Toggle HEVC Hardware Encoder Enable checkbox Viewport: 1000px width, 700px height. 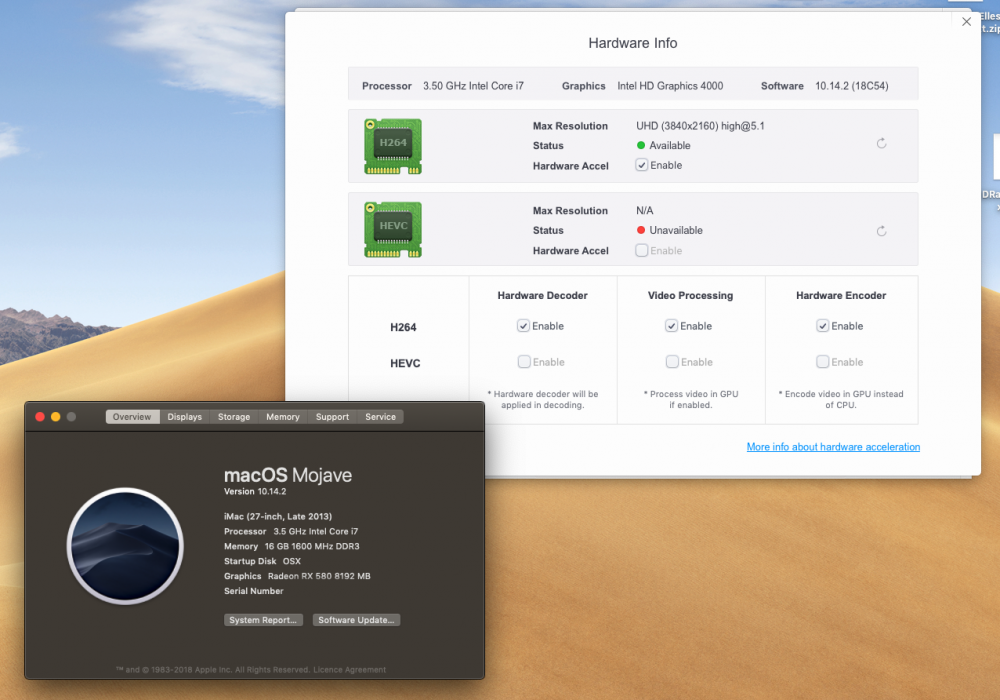click(823, 361)
